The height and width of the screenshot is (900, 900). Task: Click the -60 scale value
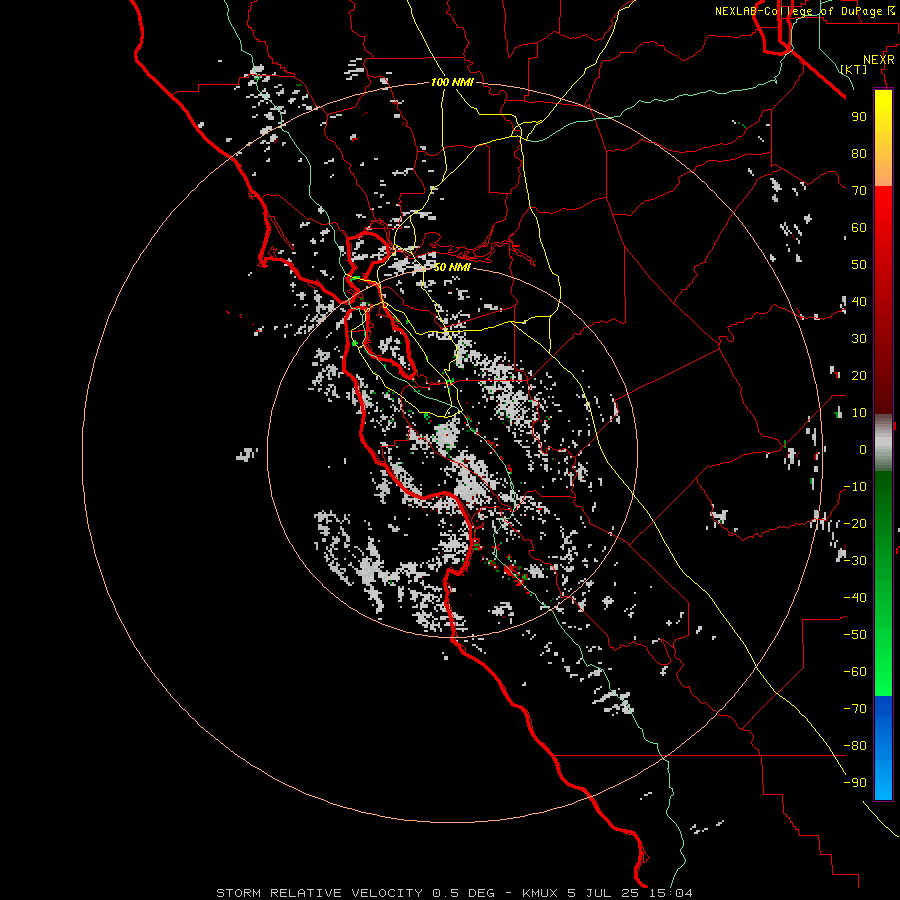[855, 672]
